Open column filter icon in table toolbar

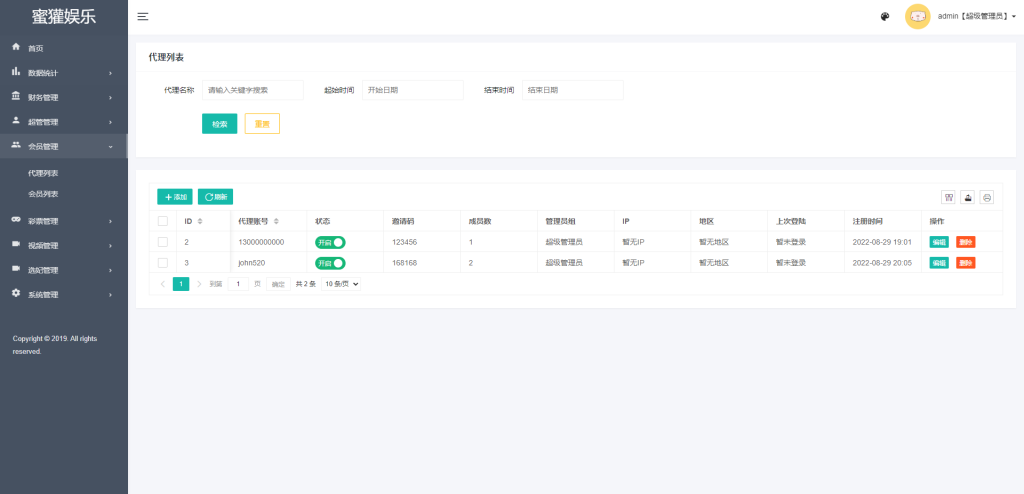(x=948, y=197)
